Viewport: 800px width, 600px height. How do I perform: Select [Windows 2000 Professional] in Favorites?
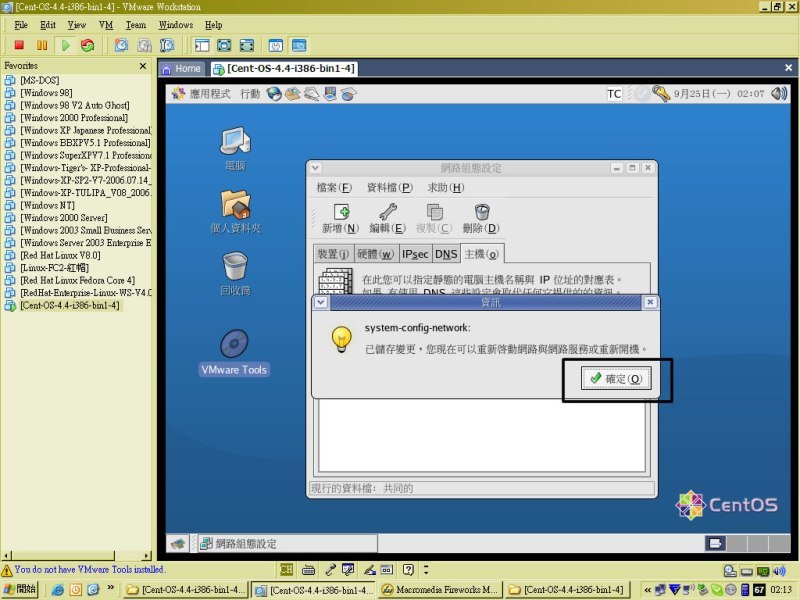click(74, 118)
